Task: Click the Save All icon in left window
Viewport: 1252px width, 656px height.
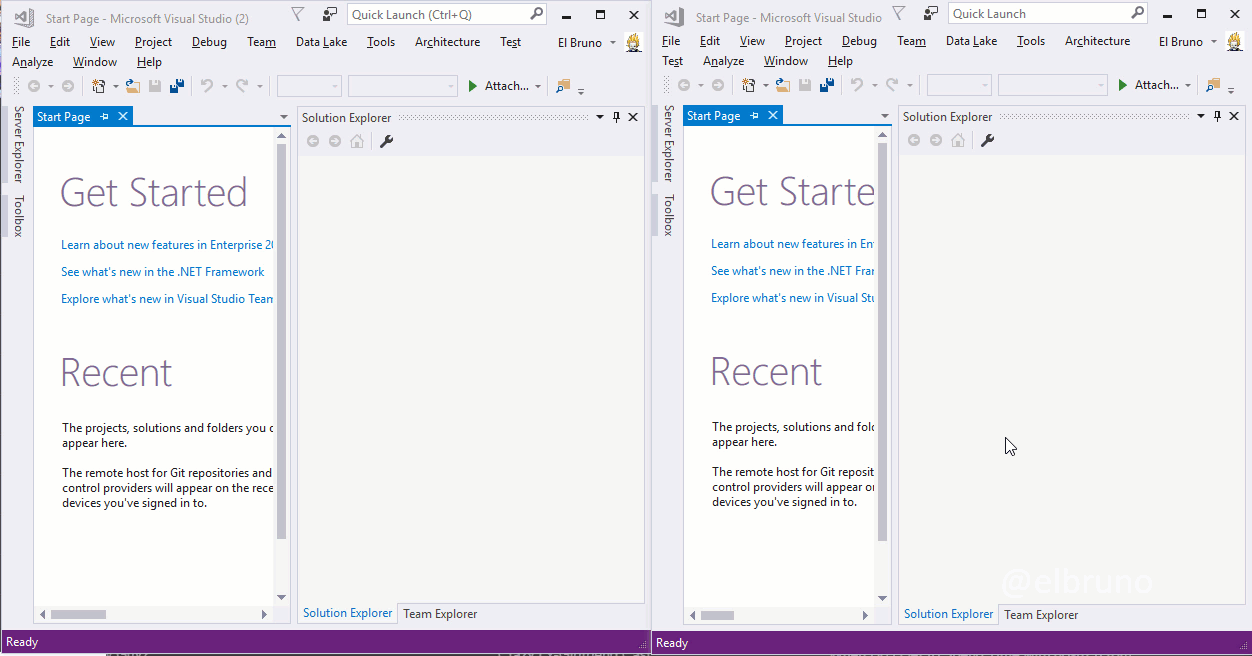Action: click(176, 86)
